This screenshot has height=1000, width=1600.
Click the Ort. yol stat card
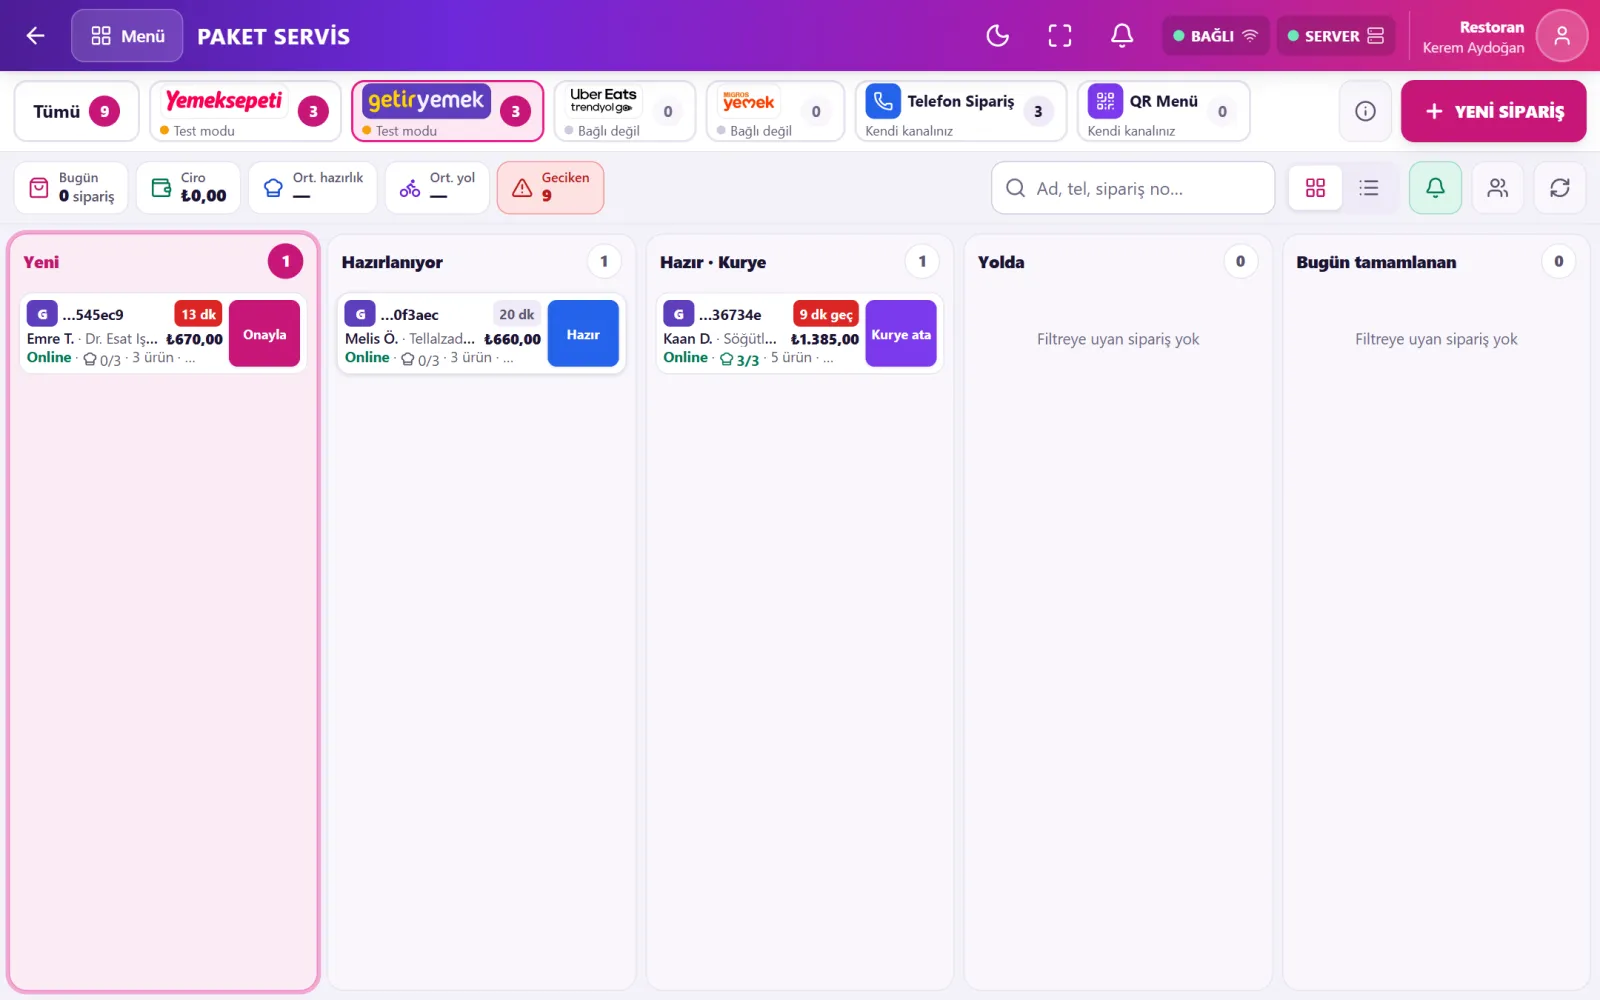click(x=437, y=188)
